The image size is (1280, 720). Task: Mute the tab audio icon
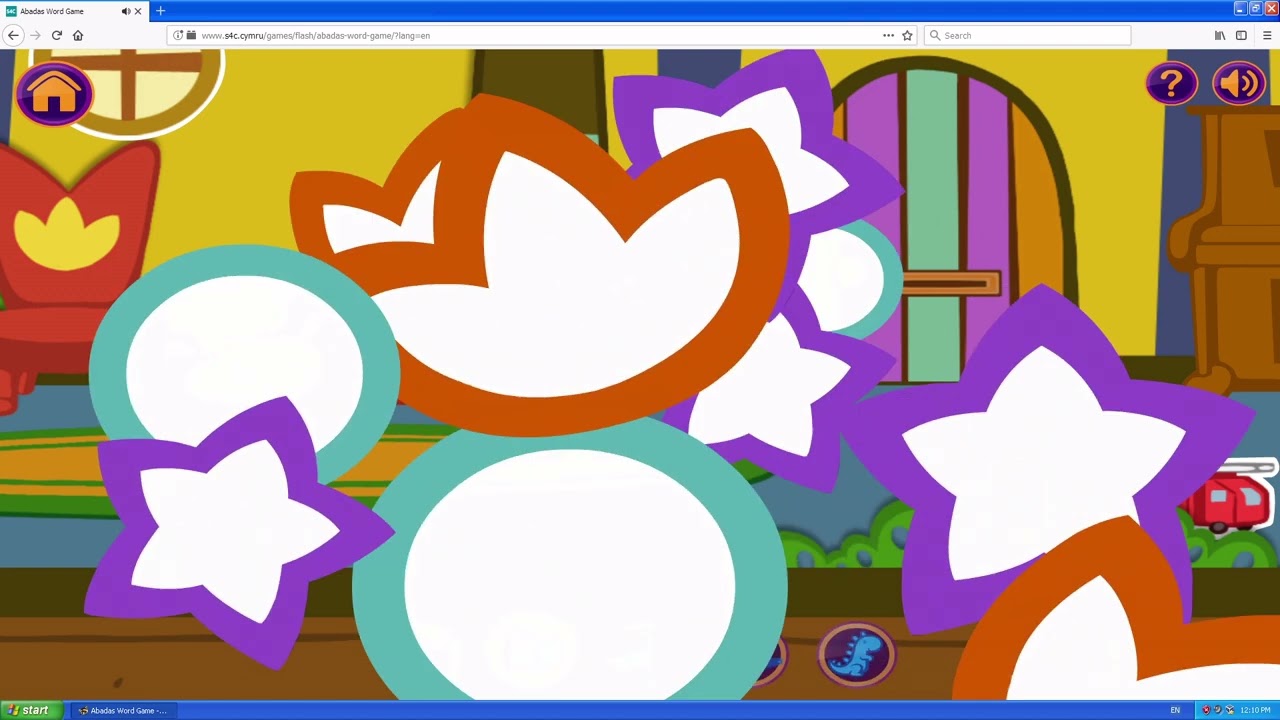126,11
